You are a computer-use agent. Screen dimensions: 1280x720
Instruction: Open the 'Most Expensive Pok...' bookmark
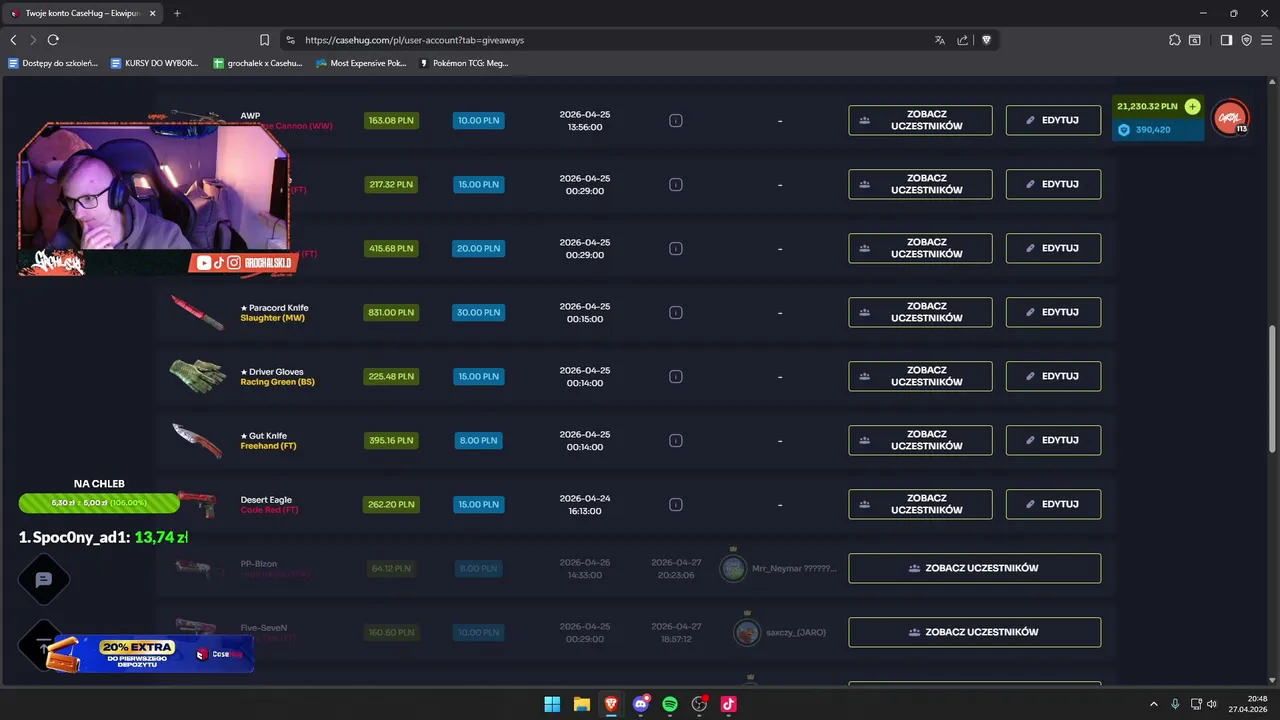[360, 63]
